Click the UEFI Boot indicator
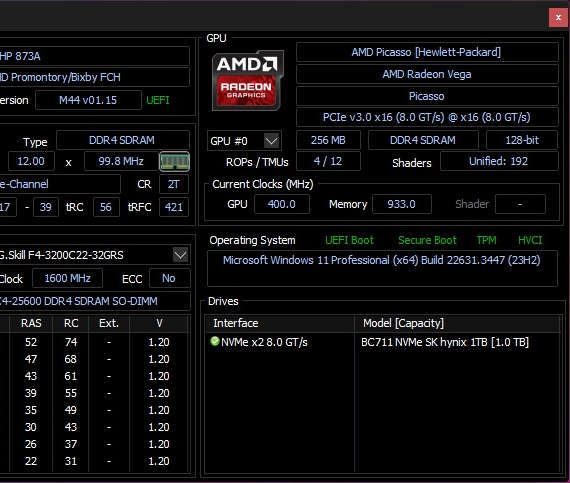The height and width of the screenshot is (483, 570). (x=349, y=240)
